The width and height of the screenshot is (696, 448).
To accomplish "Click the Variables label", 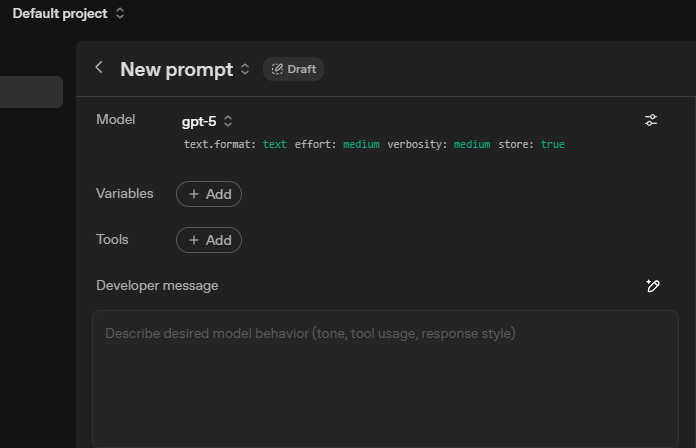I will click(x=125, y=193).
